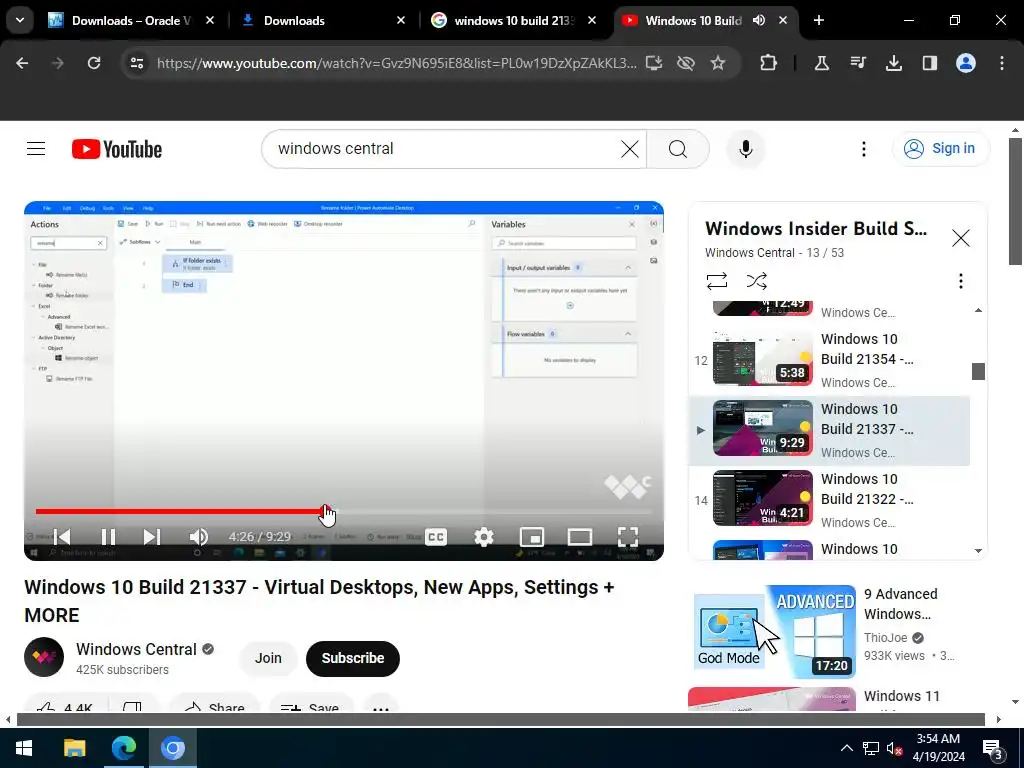Open playlist panel three-dot options

click(x=960, y=281)
